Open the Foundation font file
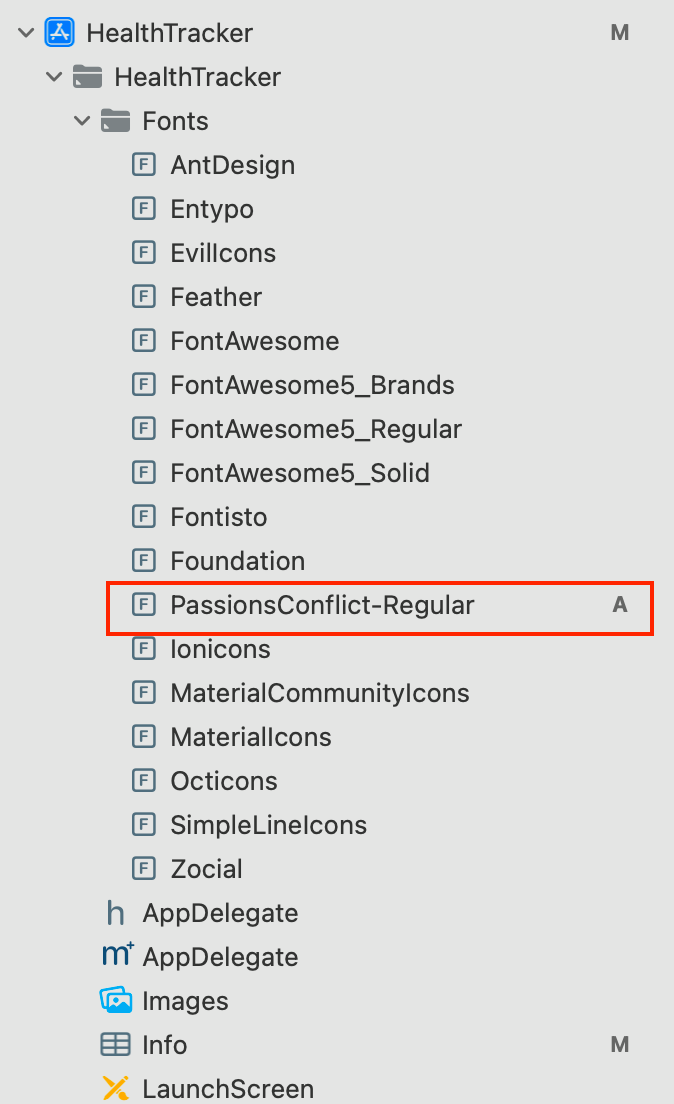The width and height of the screenshot is (674, 1104). coord(238,560)
